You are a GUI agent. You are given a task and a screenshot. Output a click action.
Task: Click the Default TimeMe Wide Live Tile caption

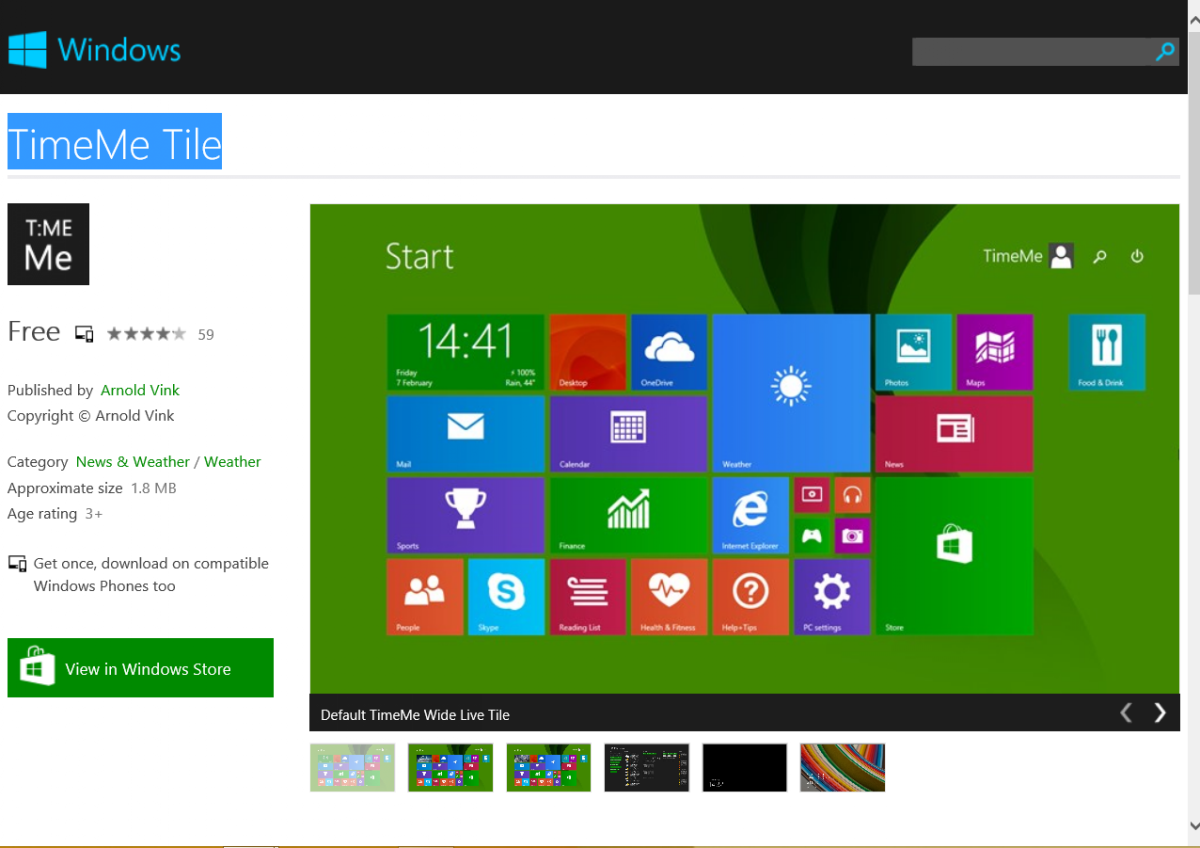click(415, 715)
